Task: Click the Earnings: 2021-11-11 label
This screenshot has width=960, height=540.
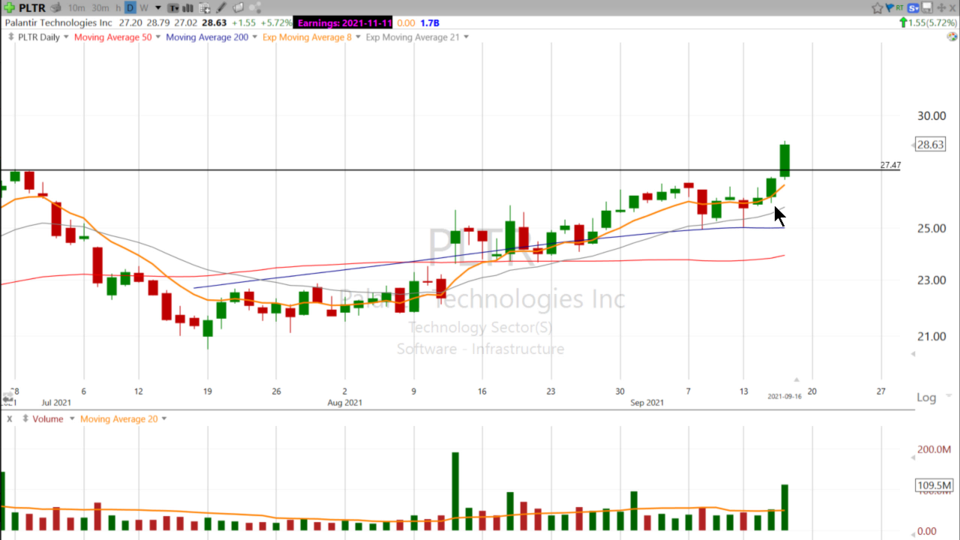Action: [345, 23]
